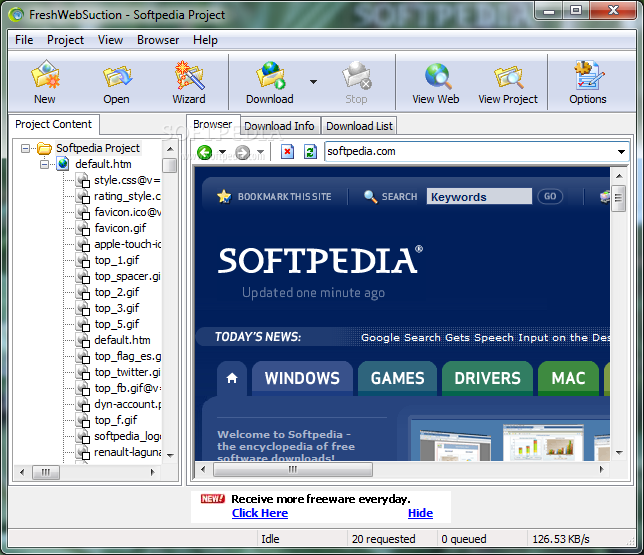Viewport: 644px width, 555px height.
Task: Click the "20 requested" status bar entry
Action: point(384,539)
